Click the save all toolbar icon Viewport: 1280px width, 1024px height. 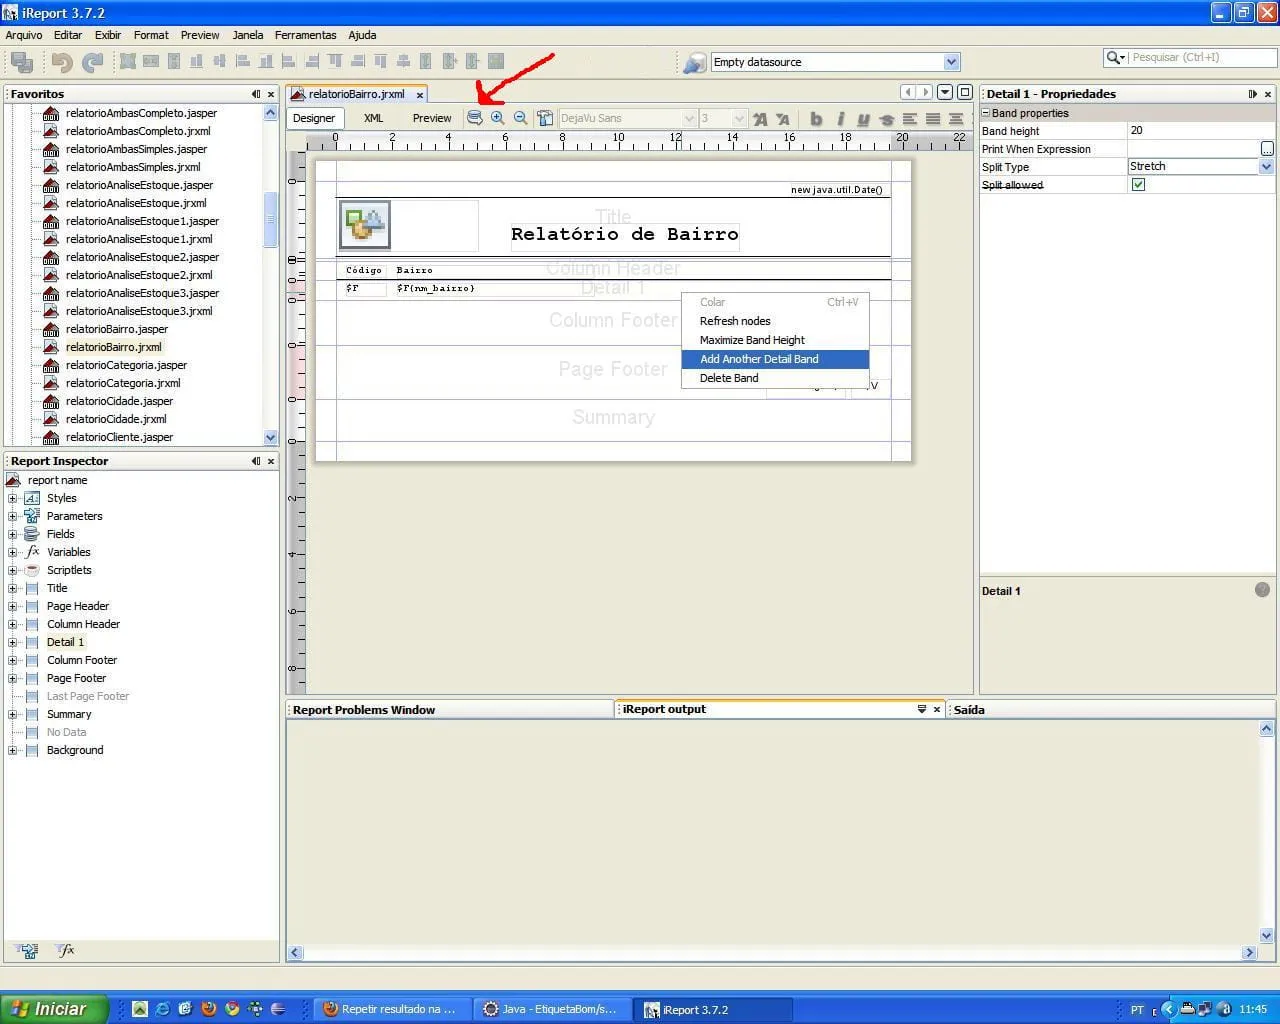(x=21, y=62)
